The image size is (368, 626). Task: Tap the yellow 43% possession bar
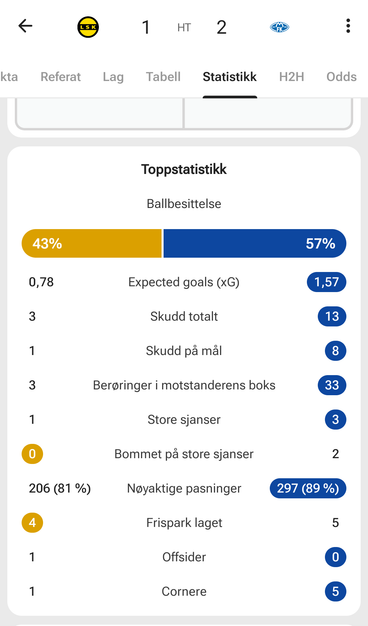click(91, 244)
